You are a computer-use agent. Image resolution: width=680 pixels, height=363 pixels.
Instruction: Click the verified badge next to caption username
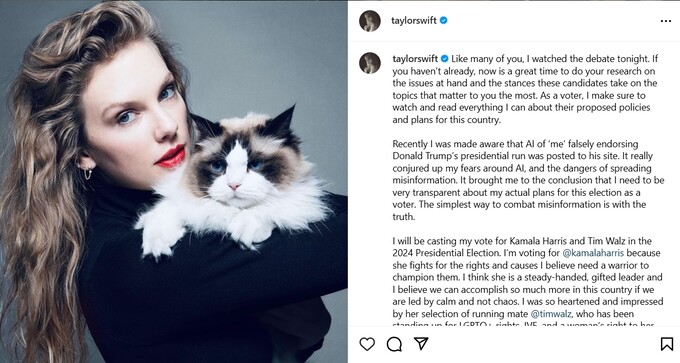[x=445, y=59]
